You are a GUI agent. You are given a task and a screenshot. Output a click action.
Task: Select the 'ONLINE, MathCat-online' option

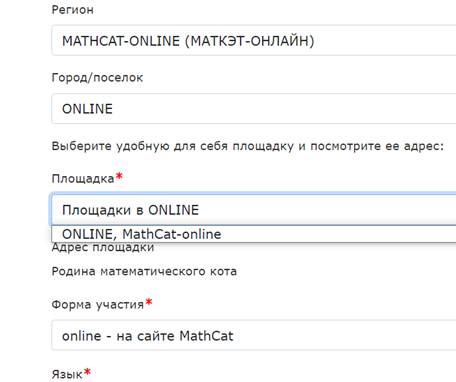point(254,234)
